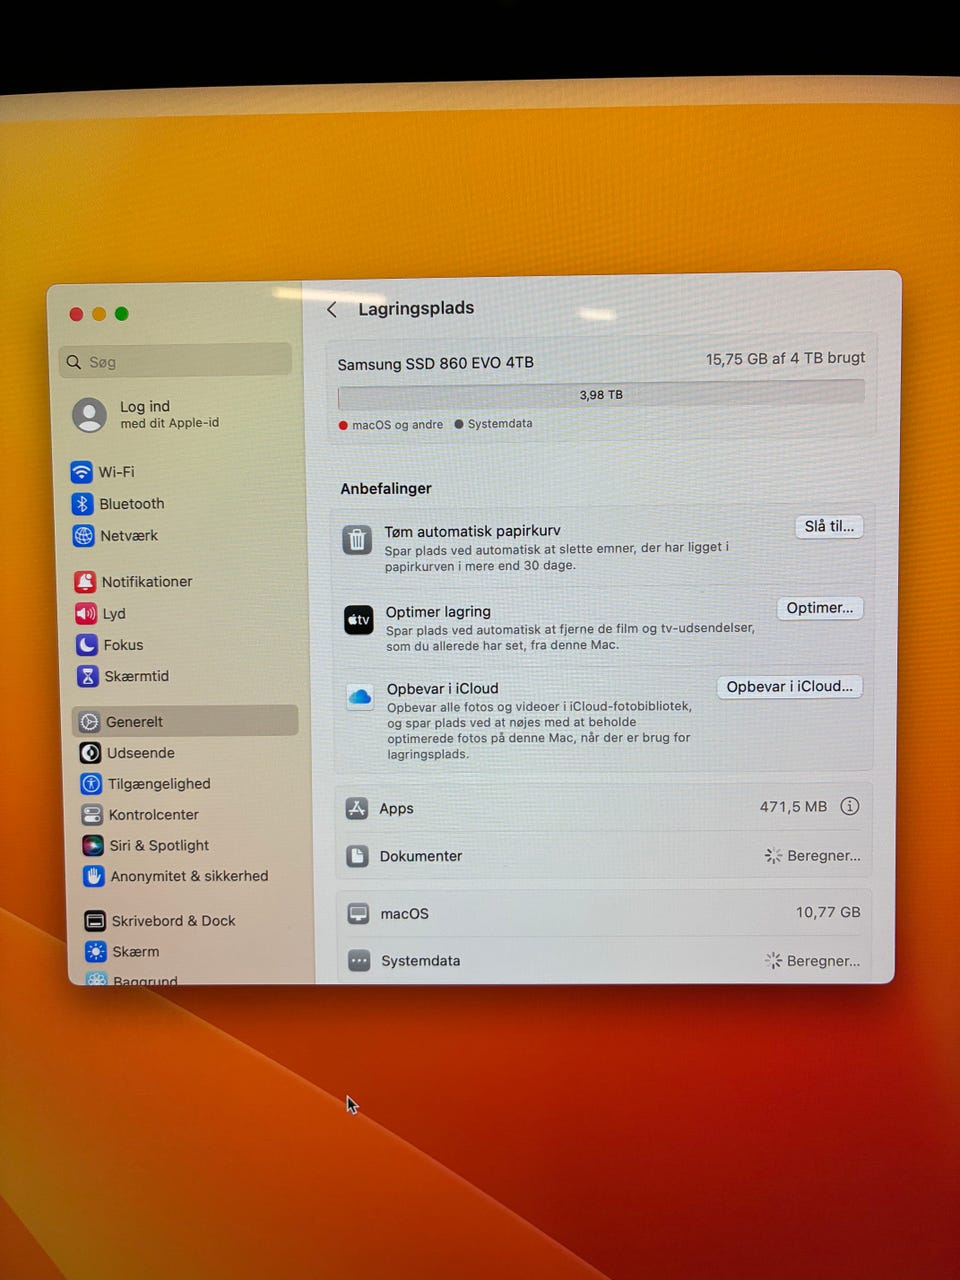The image size is (960, 1280).
Task: Click Beregner... in Dokumenter row
Action: pos(824,856)
